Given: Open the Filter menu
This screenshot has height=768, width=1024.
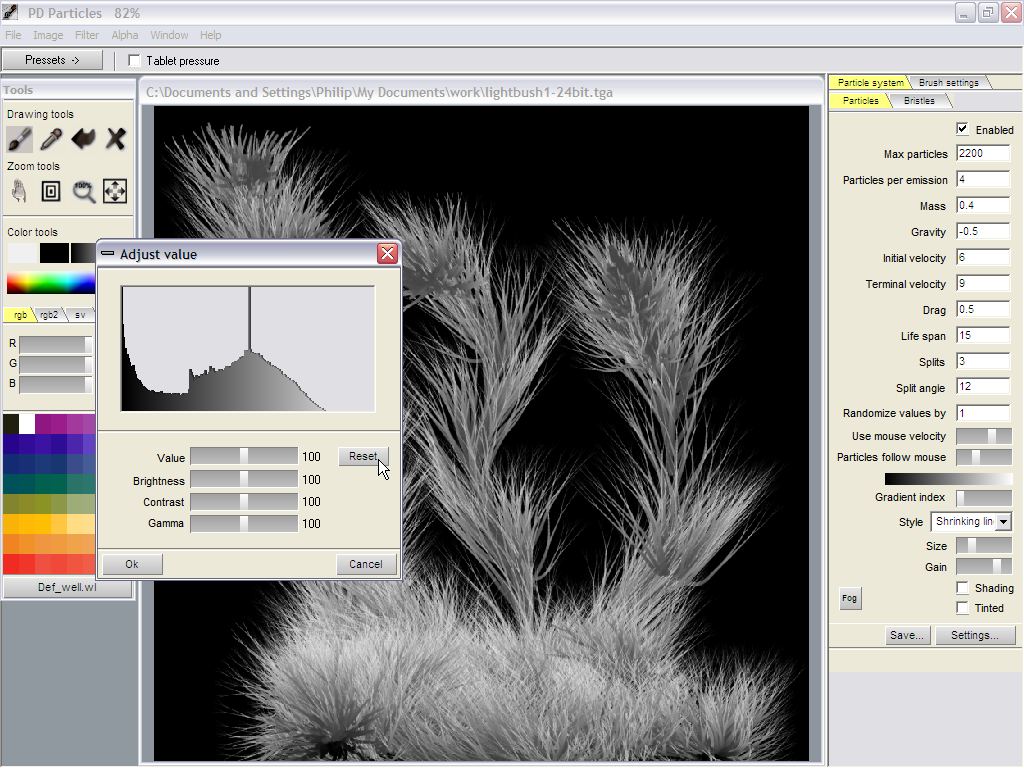Looking at the screenshot, I should pyautogui.click(x=87, y=35).
